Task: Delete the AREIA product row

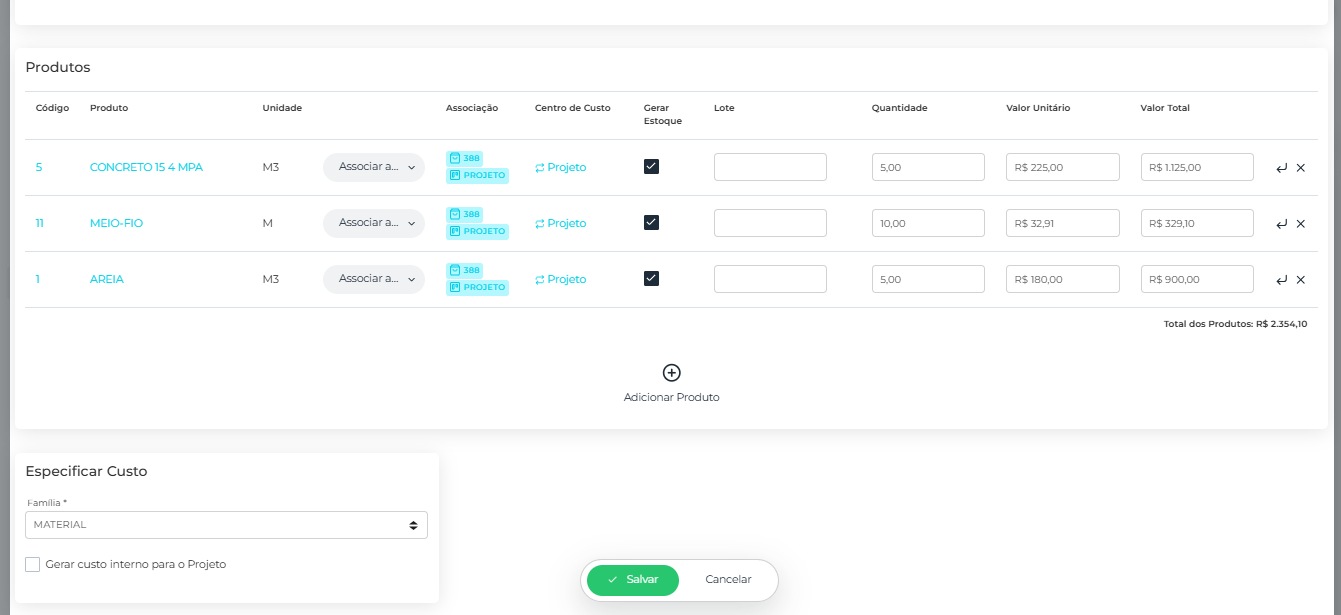Action: (1301, 280)
